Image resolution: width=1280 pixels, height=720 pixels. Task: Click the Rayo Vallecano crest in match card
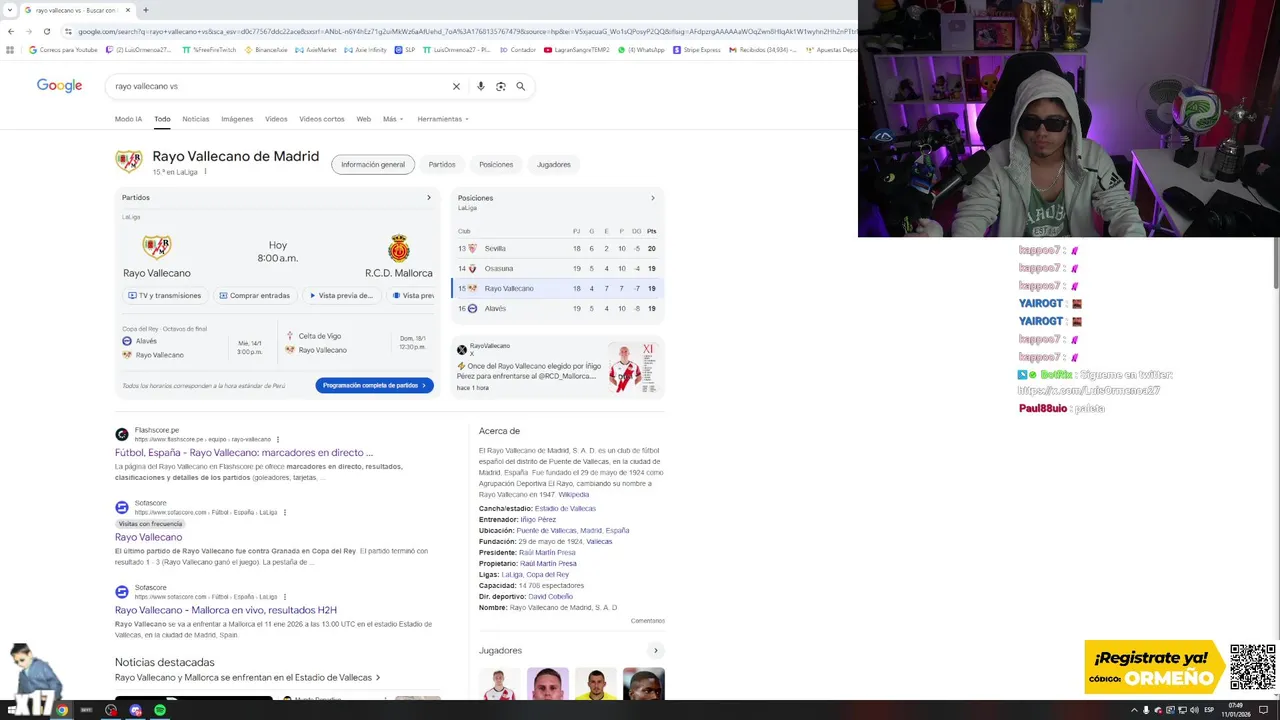point(157,246)
